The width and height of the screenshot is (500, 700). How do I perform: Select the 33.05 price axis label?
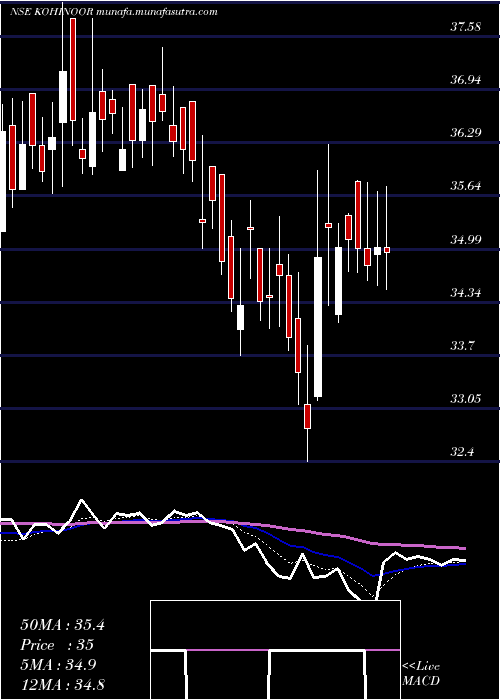pos(465,398)
